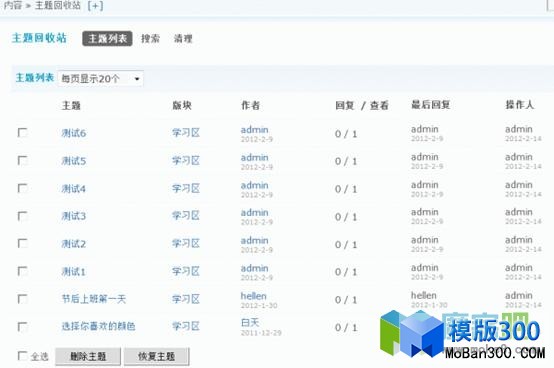Viewport: 554px width, 368px height.
Task: Switch to the 主题列表 tab
Action: (x=107, y=38)
